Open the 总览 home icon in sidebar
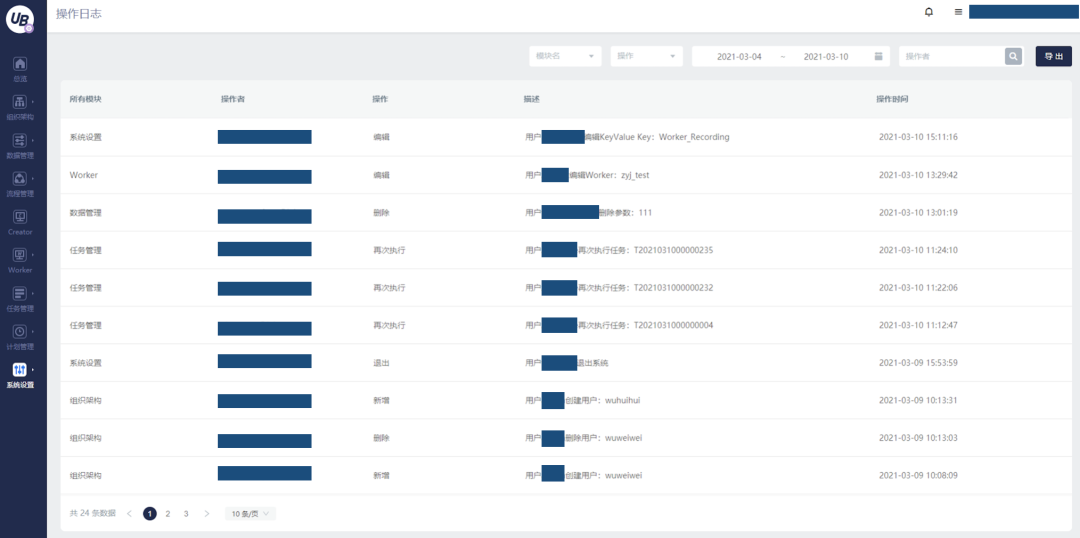 pos(21,64)
